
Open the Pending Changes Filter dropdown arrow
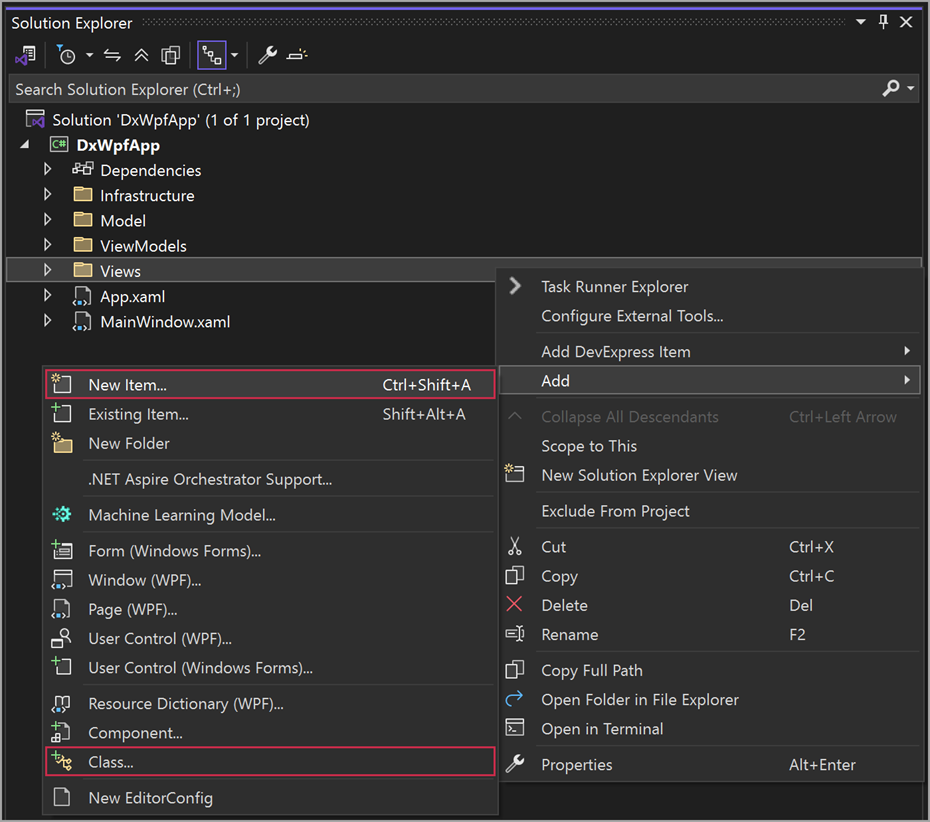[90, 56]
